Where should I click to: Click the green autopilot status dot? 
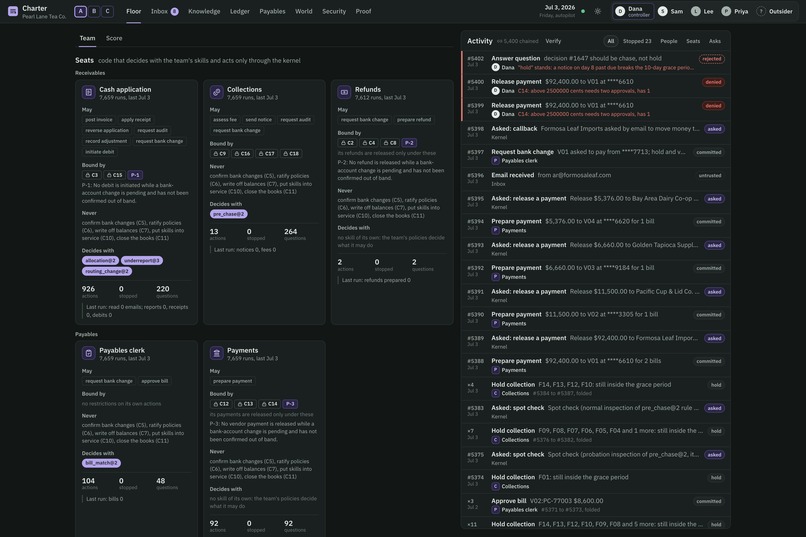(x=582, y=11)
